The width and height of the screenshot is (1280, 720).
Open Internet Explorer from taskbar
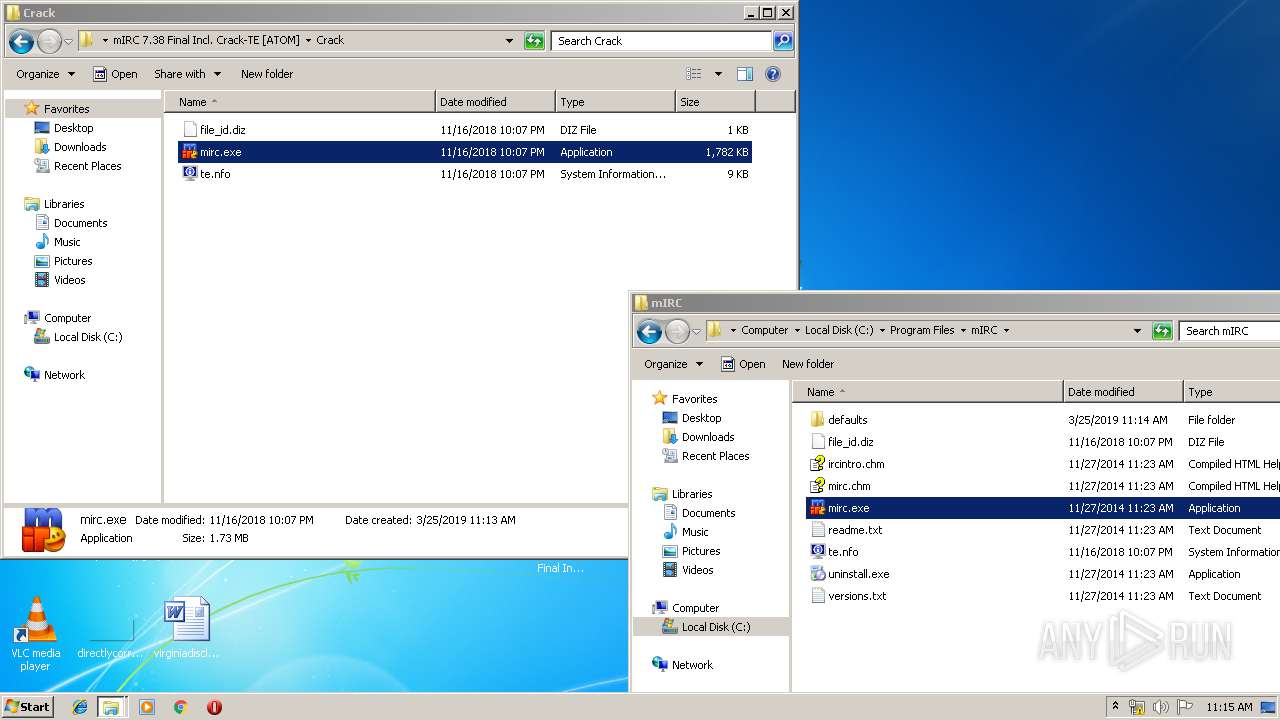click(x=80, y=707)
